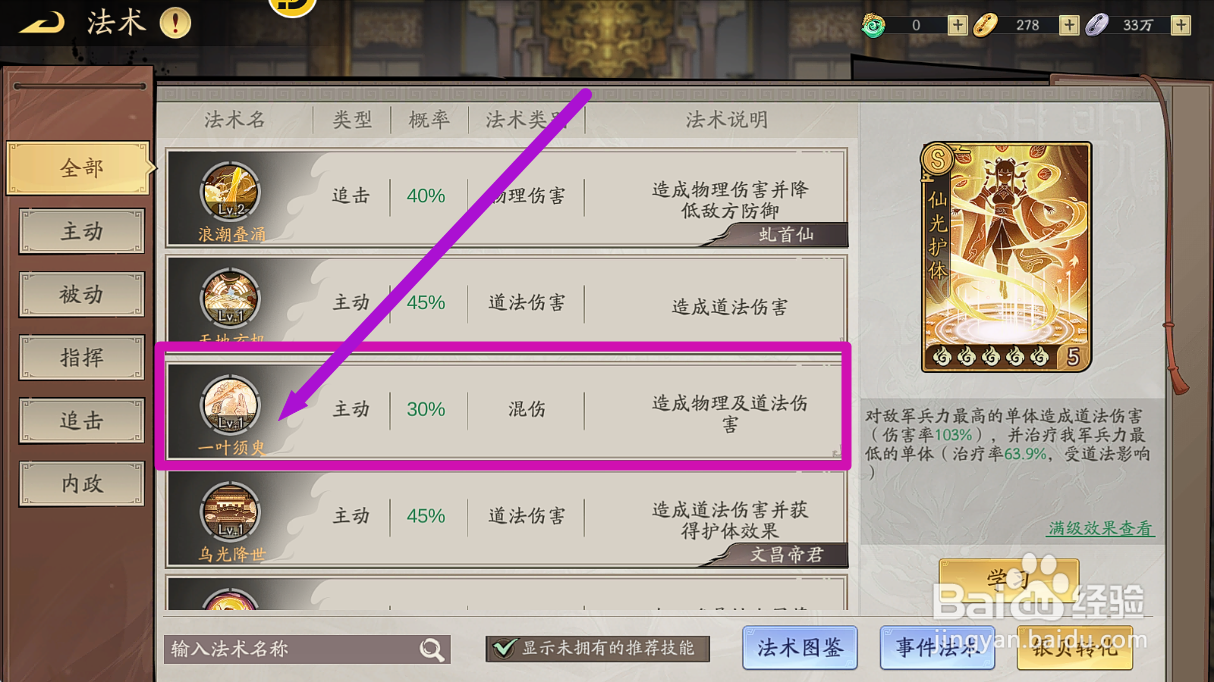Click the 仙光护体 card thumbnail
Viewport: 1214px width, 682px height.
(1007, 257)
